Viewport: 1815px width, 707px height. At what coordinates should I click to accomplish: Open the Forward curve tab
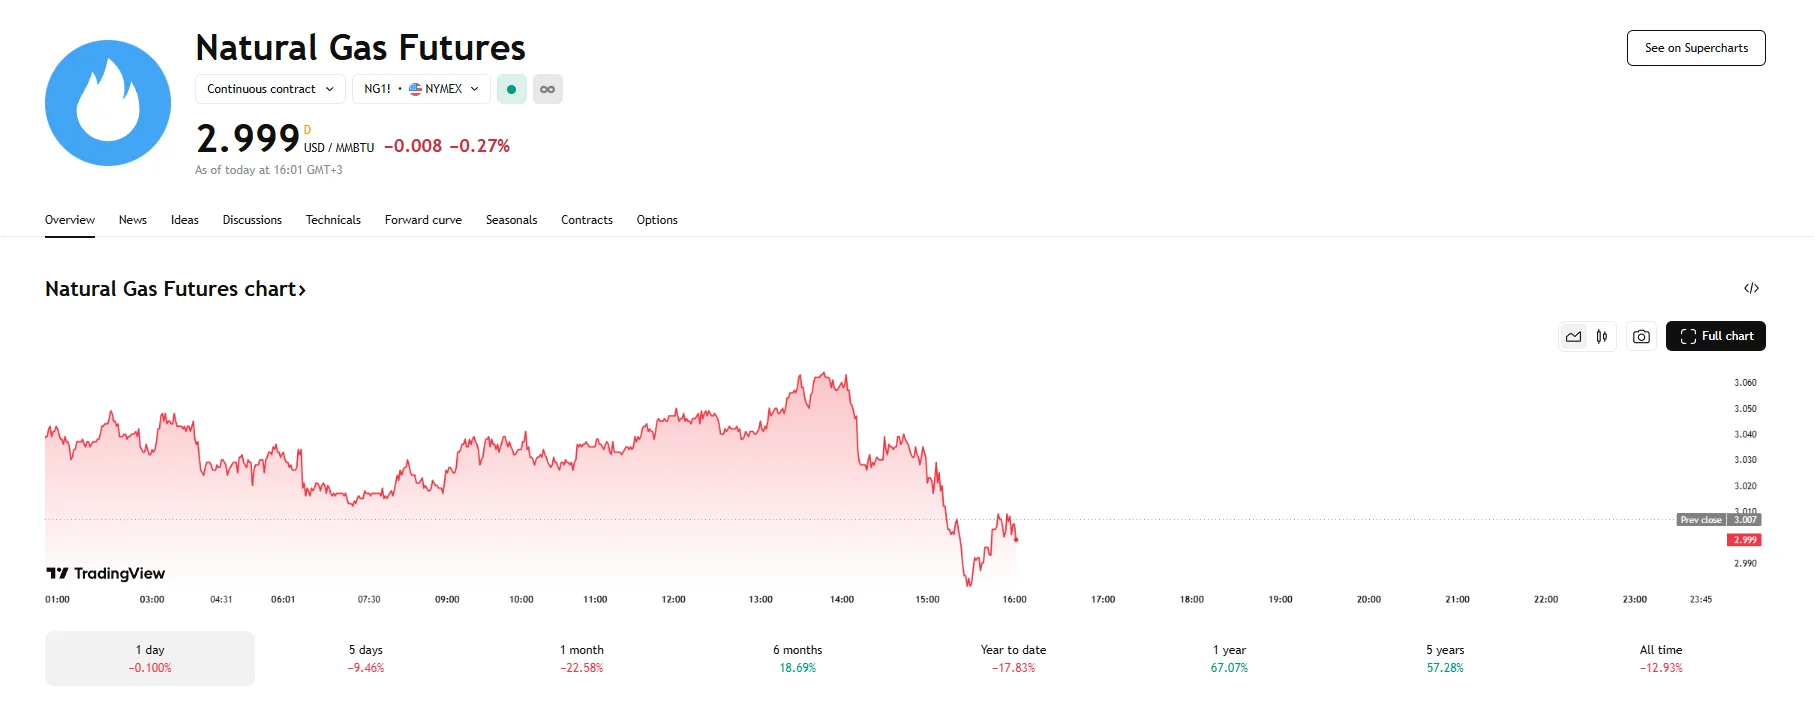(422, 220)
